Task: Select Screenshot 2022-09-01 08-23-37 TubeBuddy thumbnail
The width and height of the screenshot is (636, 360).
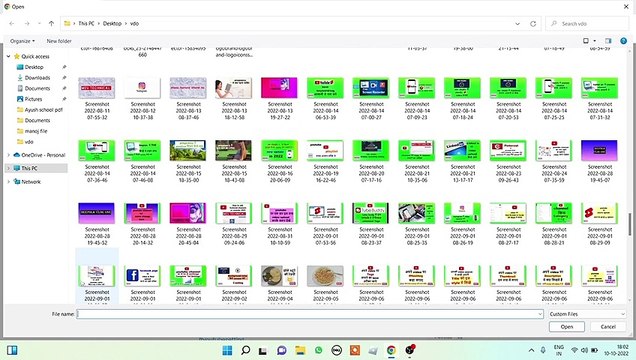Action: tap(371, 213)
